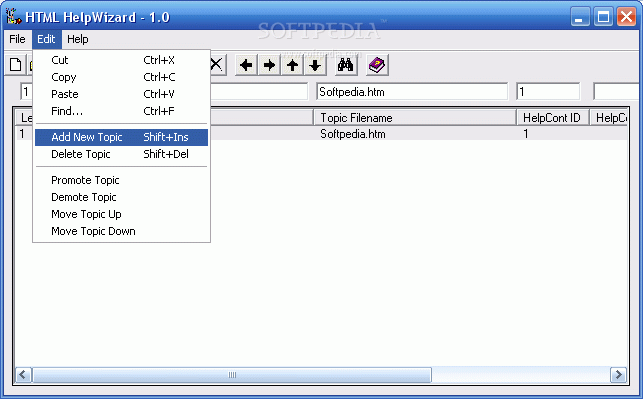Viewport: 643px width, 399px height.
Task: Click the horizontal scrollbar left arrow
Action: tap(23, 375)
